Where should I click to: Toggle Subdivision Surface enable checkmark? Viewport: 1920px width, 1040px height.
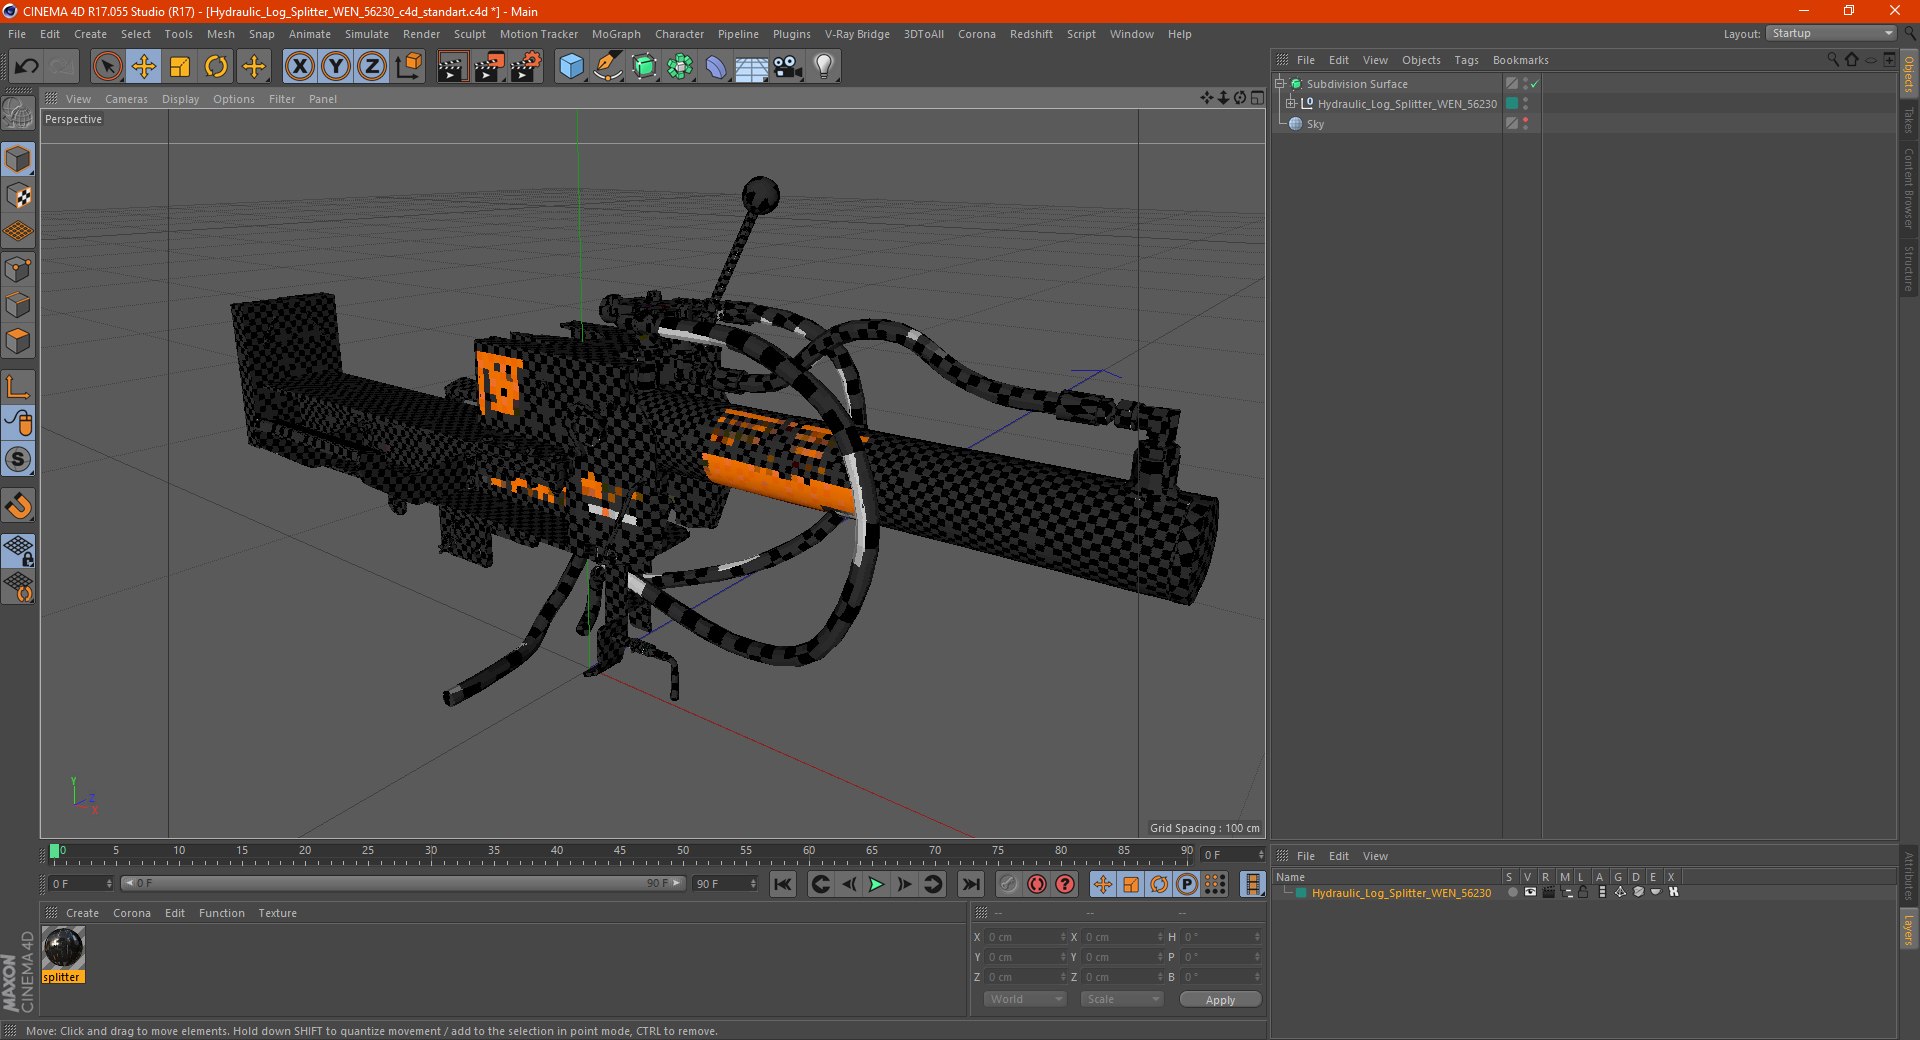pyautogui.click(x=1535, y=84)
